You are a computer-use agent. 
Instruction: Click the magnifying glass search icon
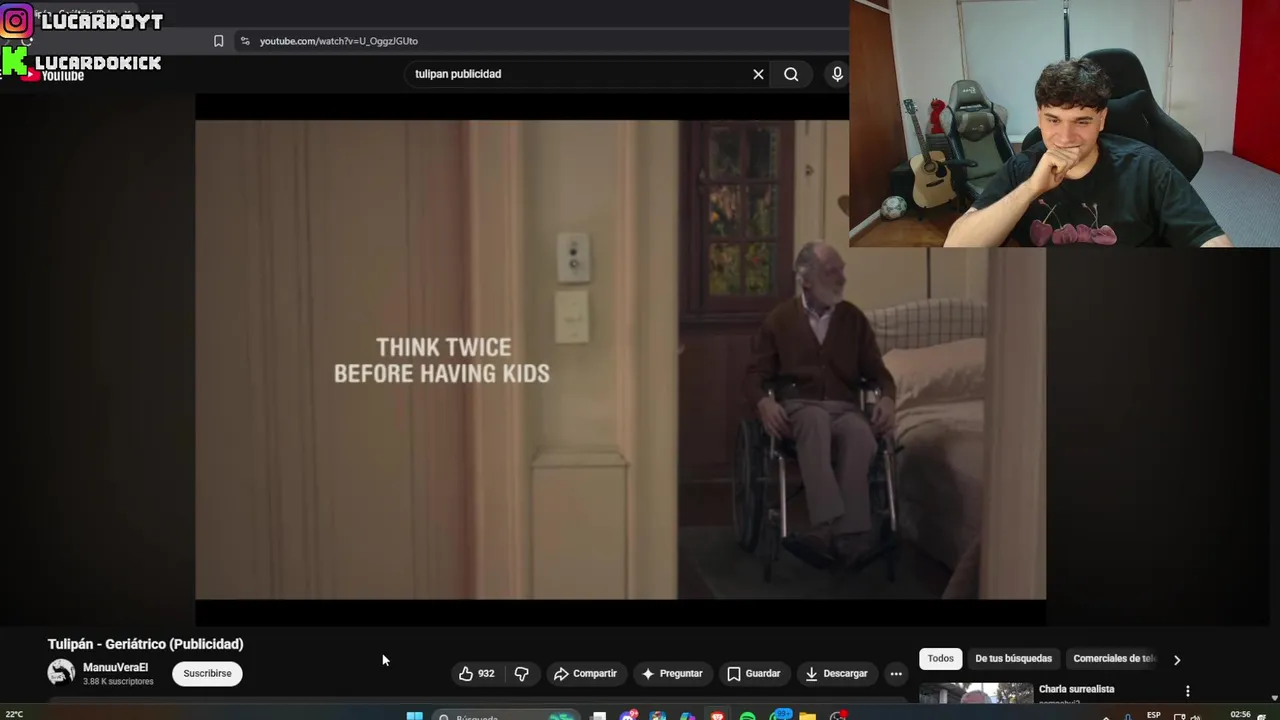791,74
